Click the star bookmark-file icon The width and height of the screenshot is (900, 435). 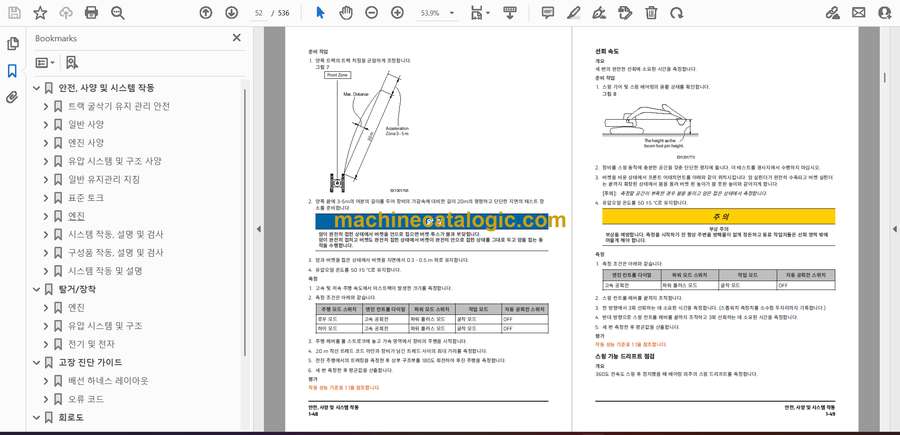40,13
